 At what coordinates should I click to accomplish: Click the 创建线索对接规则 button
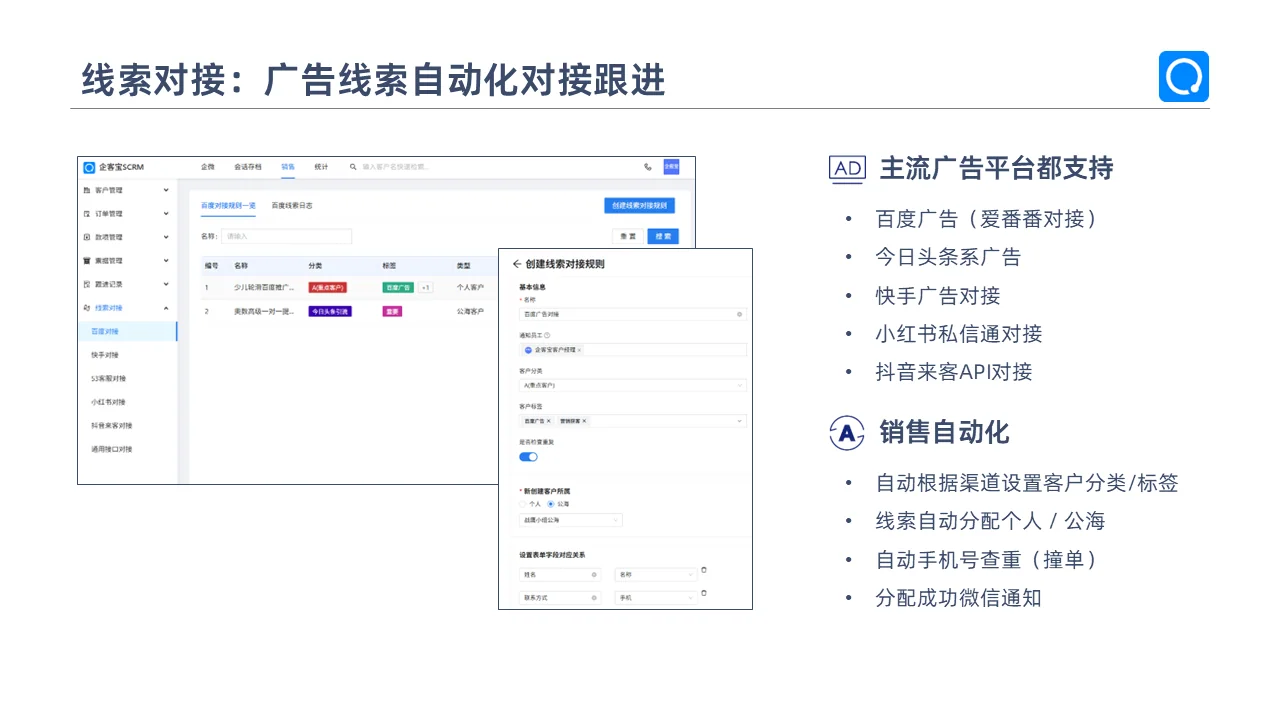point(639,205)
